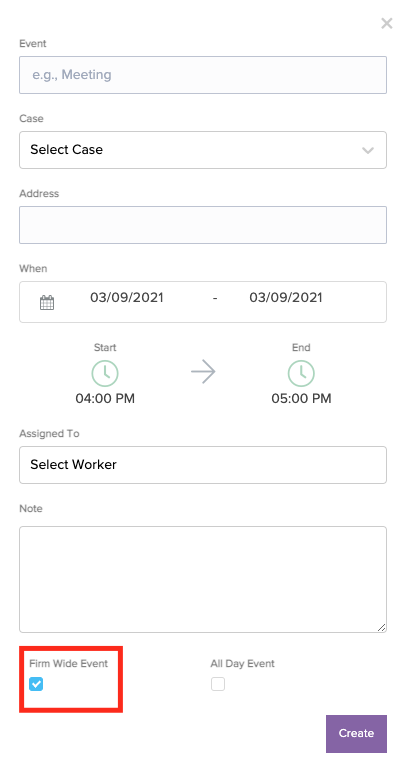Click the Start clock icon
401x768 pixels.
(105, 374)
